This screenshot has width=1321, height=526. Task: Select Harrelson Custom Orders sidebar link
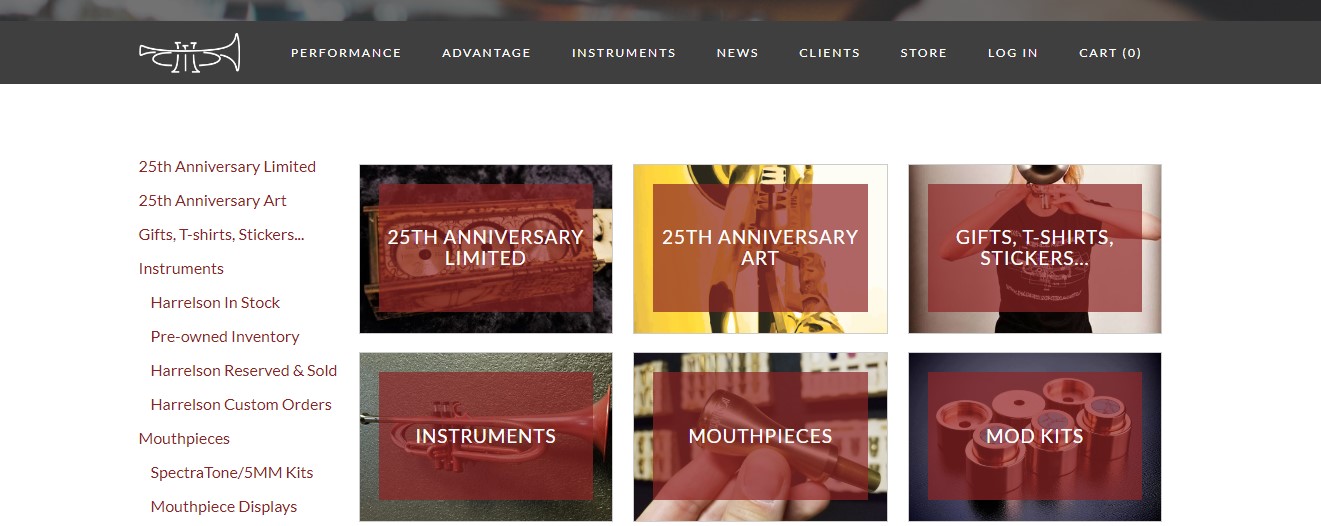pos(241,405)
